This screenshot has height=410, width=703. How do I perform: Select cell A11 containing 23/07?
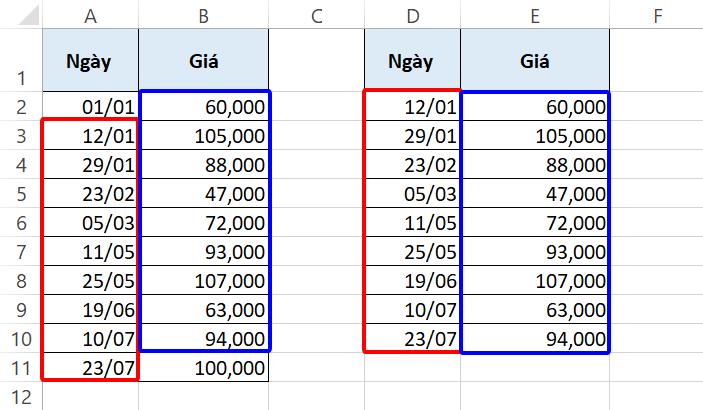91,367
